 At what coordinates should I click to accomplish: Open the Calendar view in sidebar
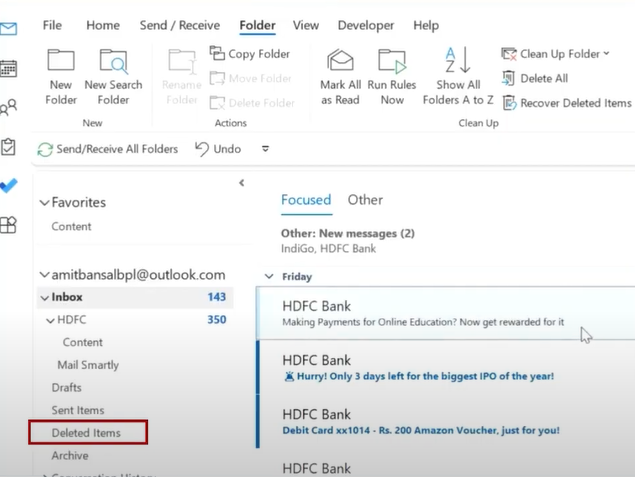pyautogui.click(x=8, y=68)
